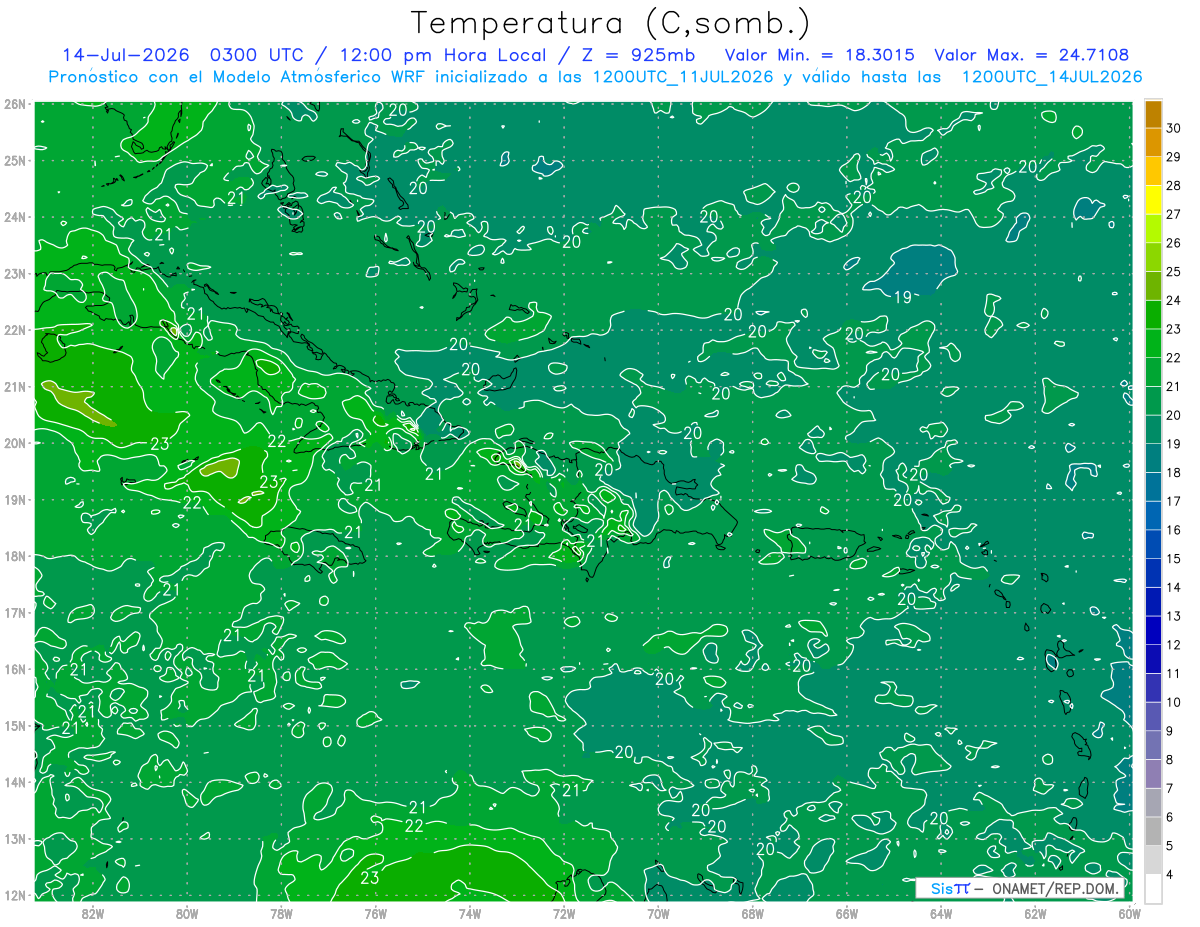
Task: Click the color scale label 27
Action: [1174, 214]
